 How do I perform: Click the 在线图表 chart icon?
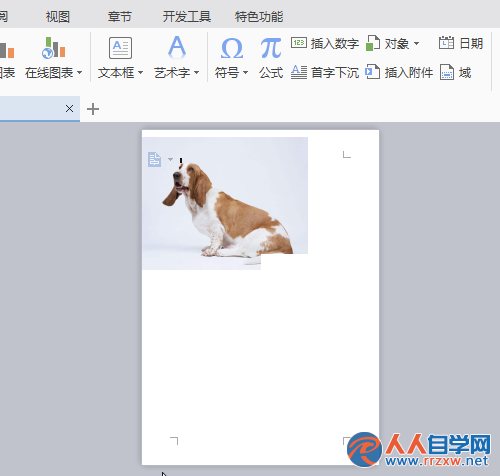click(x=53, y=48)
